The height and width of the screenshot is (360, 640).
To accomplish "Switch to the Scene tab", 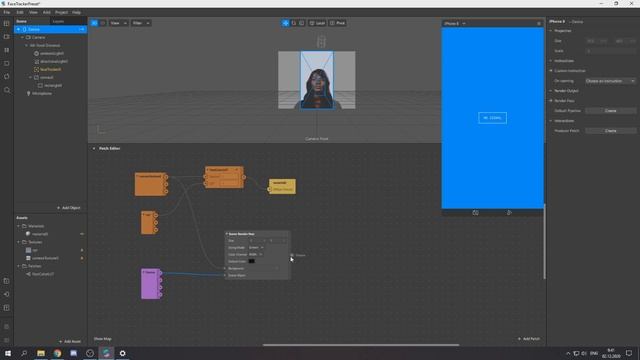I will [22, 21].
